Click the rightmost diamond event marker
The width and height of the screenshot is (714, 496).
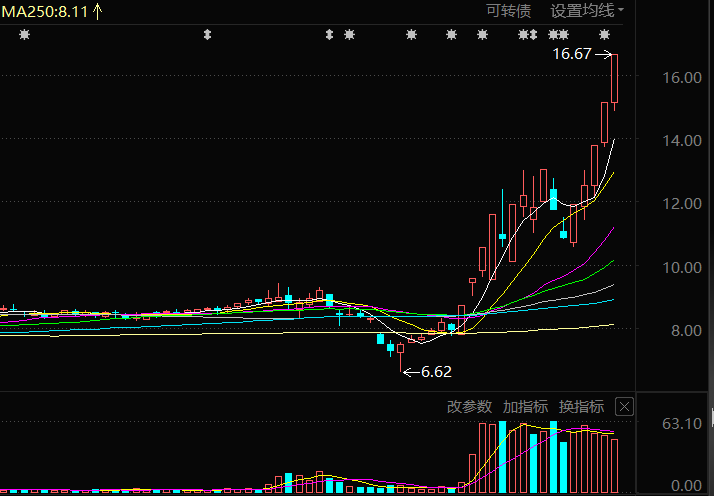(x=533, y=35)
